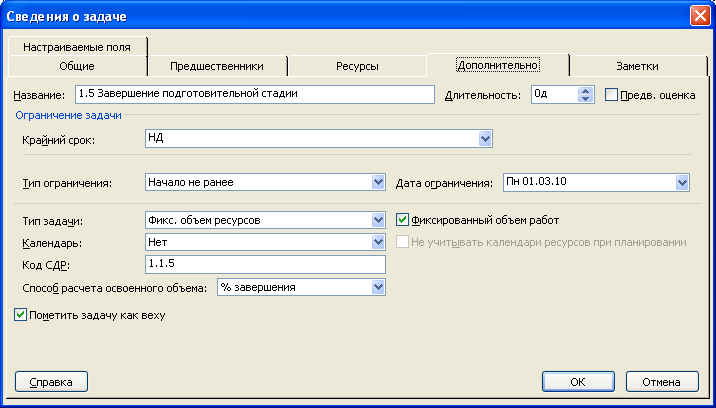Open the Календарь dropdown list
Screen dimensions: 716x408
click(x=378, y=242)
